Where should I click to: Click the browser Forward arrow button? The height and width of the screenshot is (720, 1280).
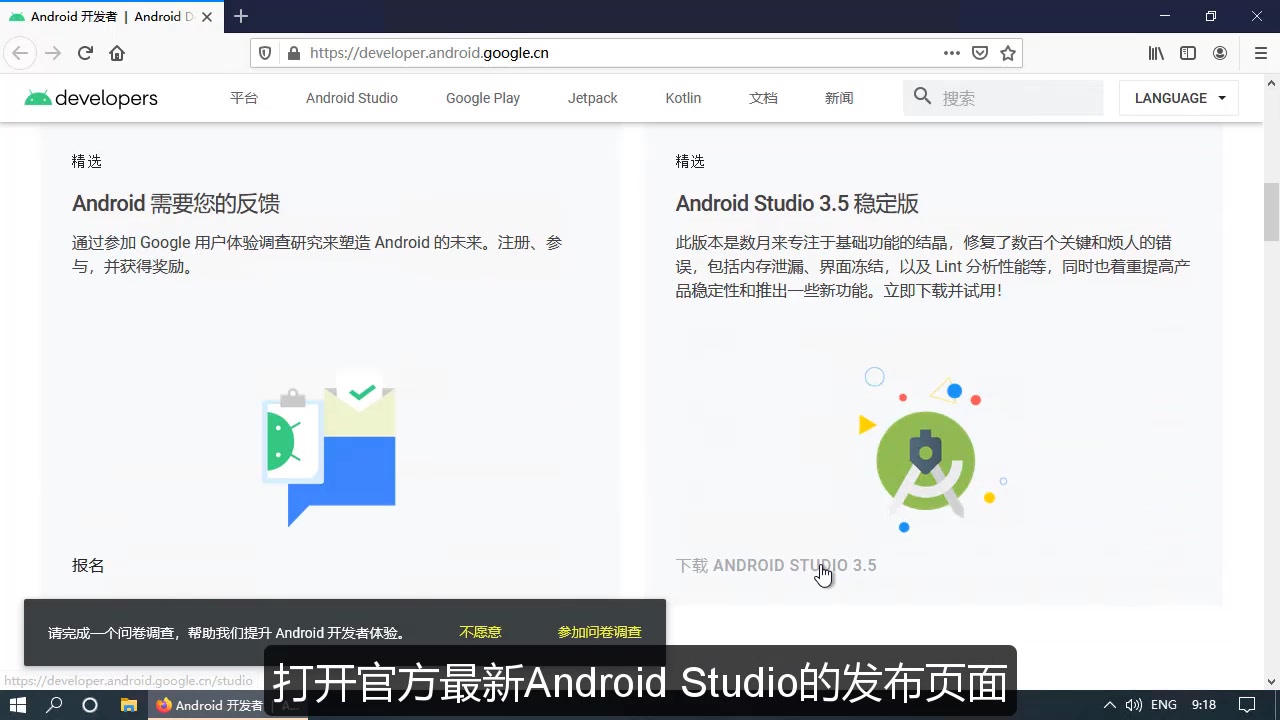pyautogui.click(x=53, y=53)
